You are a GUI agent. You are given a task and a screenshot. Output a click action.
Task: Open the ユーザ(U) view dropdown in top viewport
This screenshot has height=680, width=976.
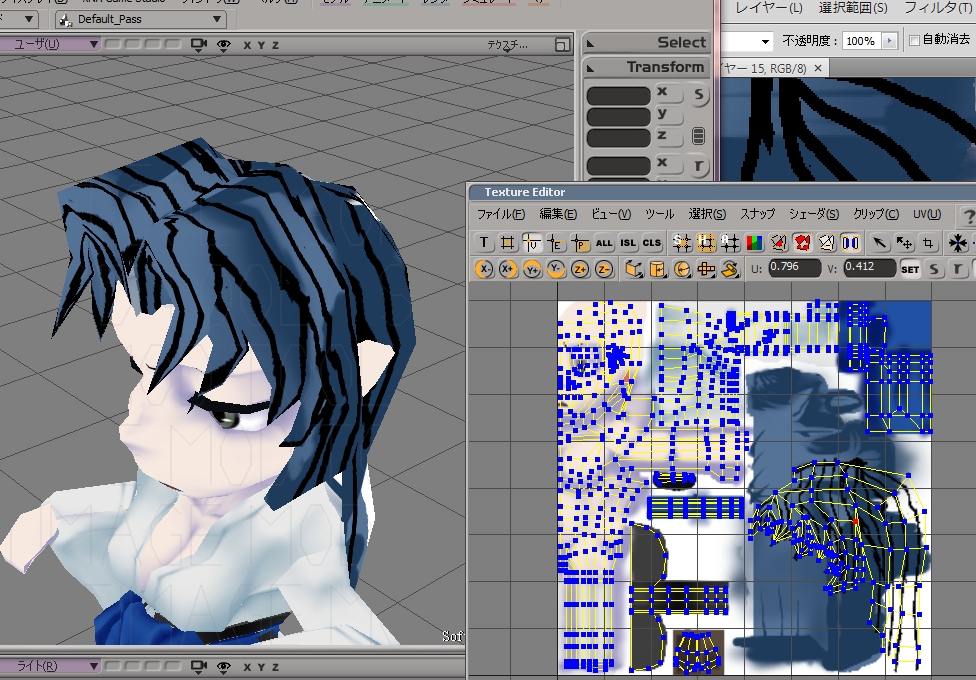[x=50, y=44]
